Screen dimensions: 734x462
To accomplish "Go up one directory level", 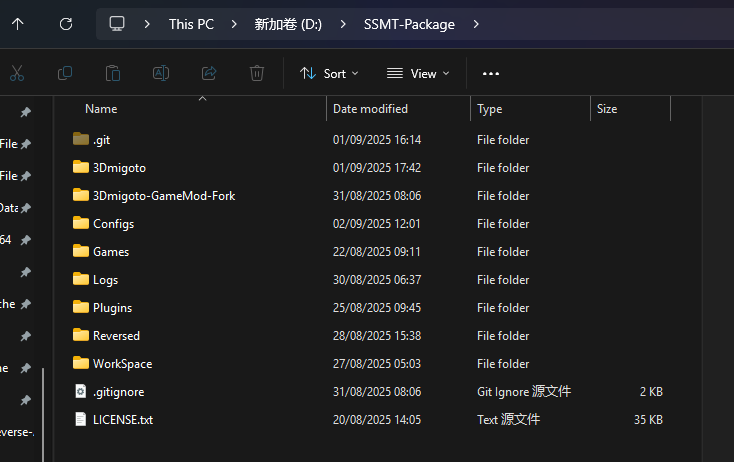I will 18,24.
